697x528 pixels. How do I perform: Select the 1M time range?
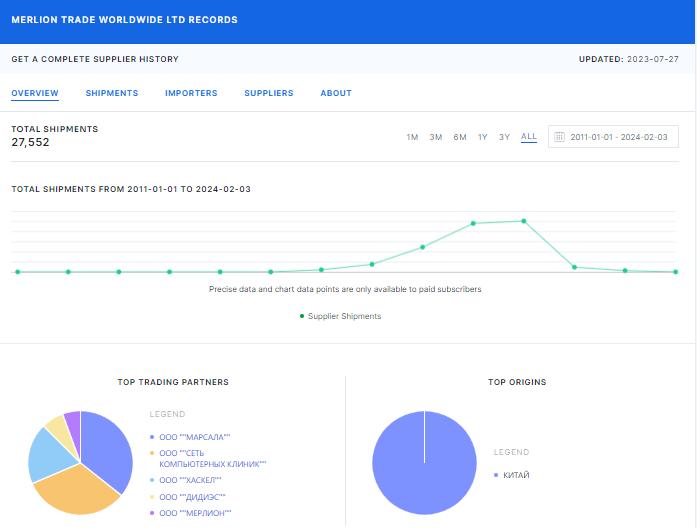412,137
